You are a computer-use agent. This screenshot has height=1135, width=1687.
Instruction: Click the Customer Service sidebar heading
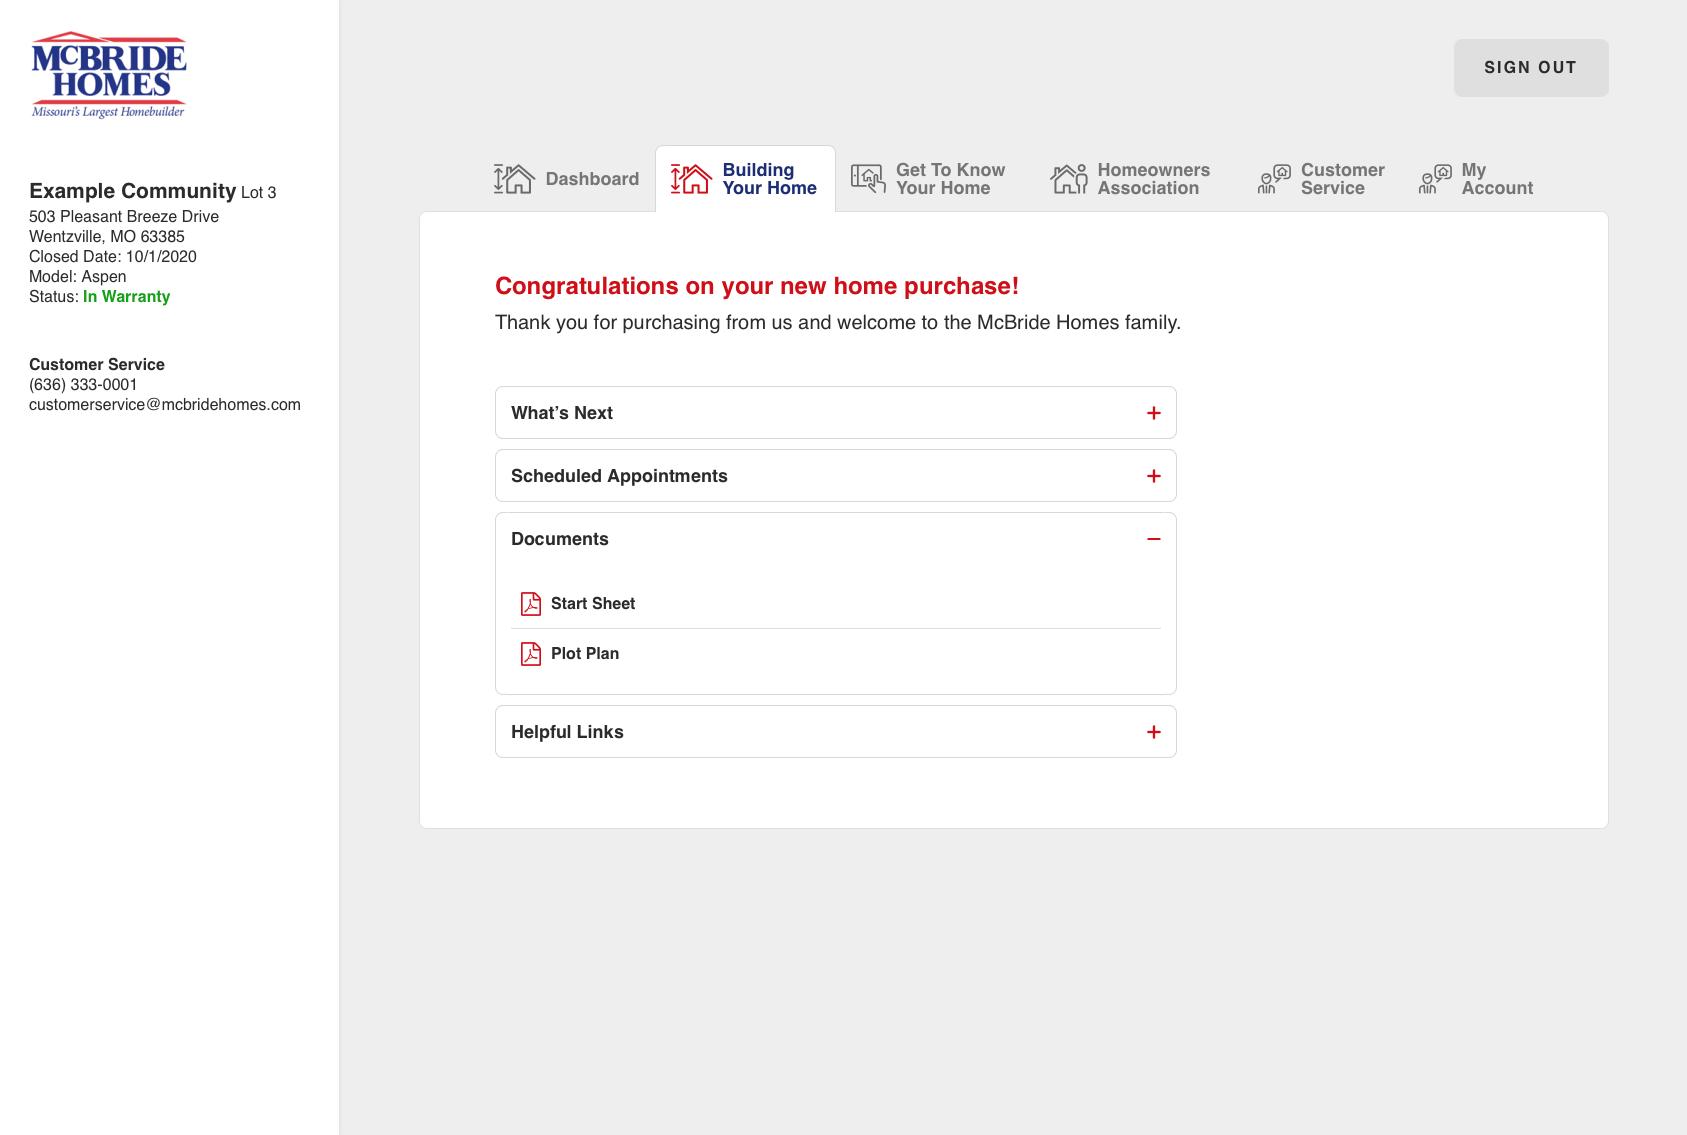click(x=97, y=365)
